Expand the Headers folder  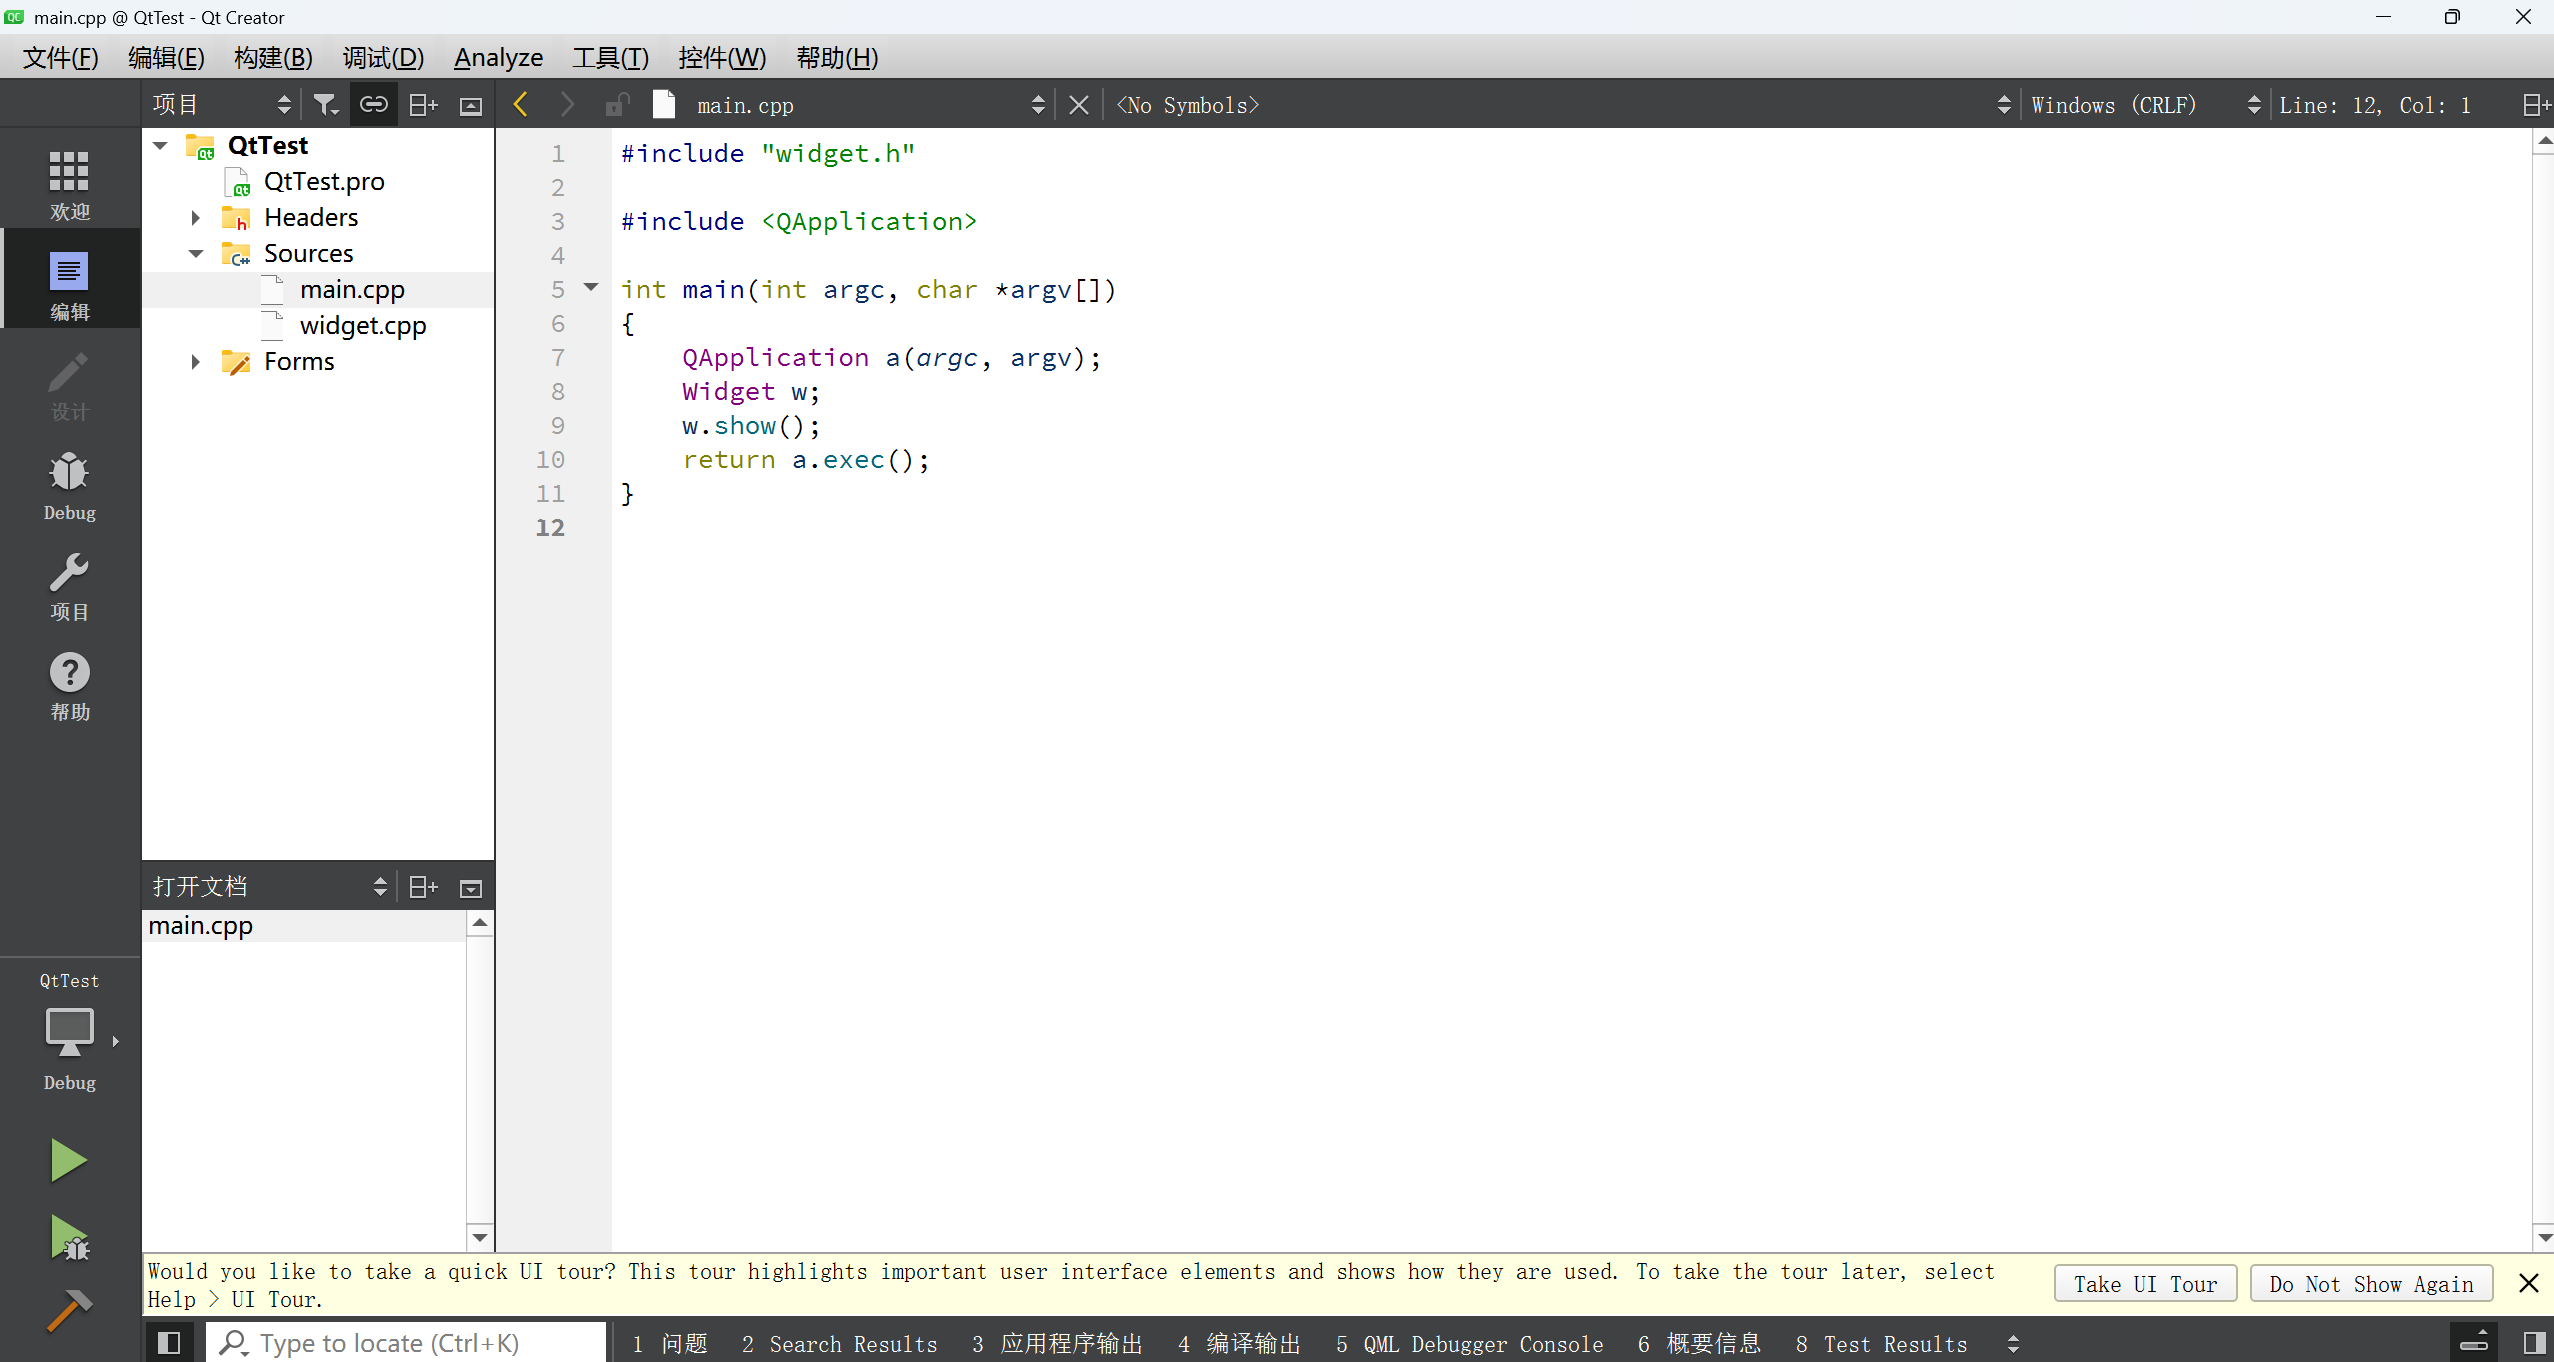click(x=196, y=218)
